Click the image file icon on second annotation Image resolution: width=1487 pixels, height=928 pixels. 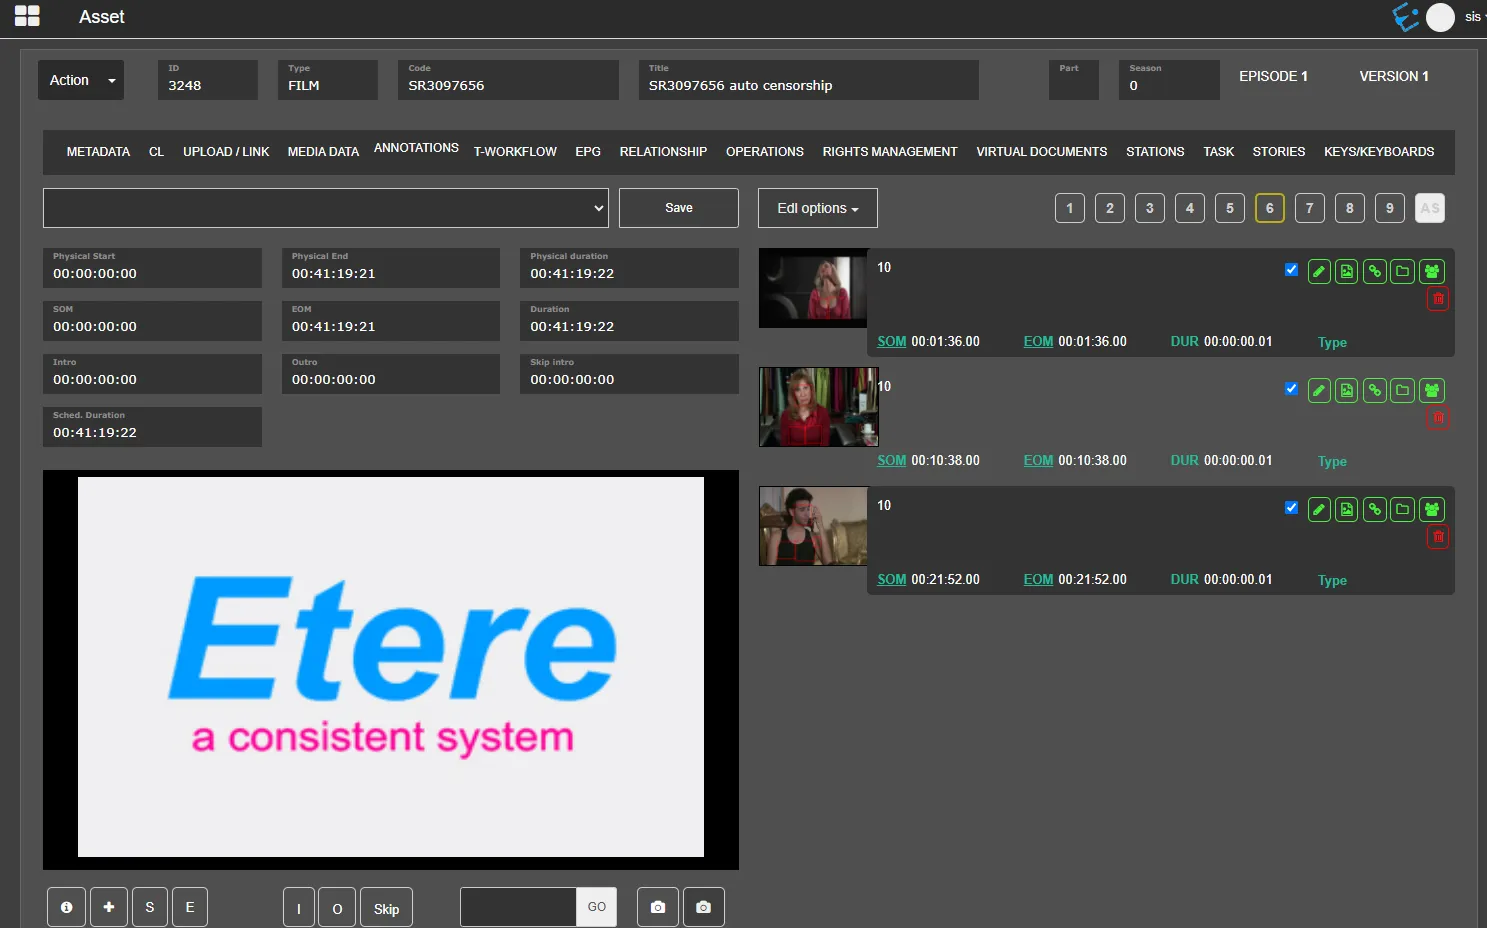point(1347,391)
